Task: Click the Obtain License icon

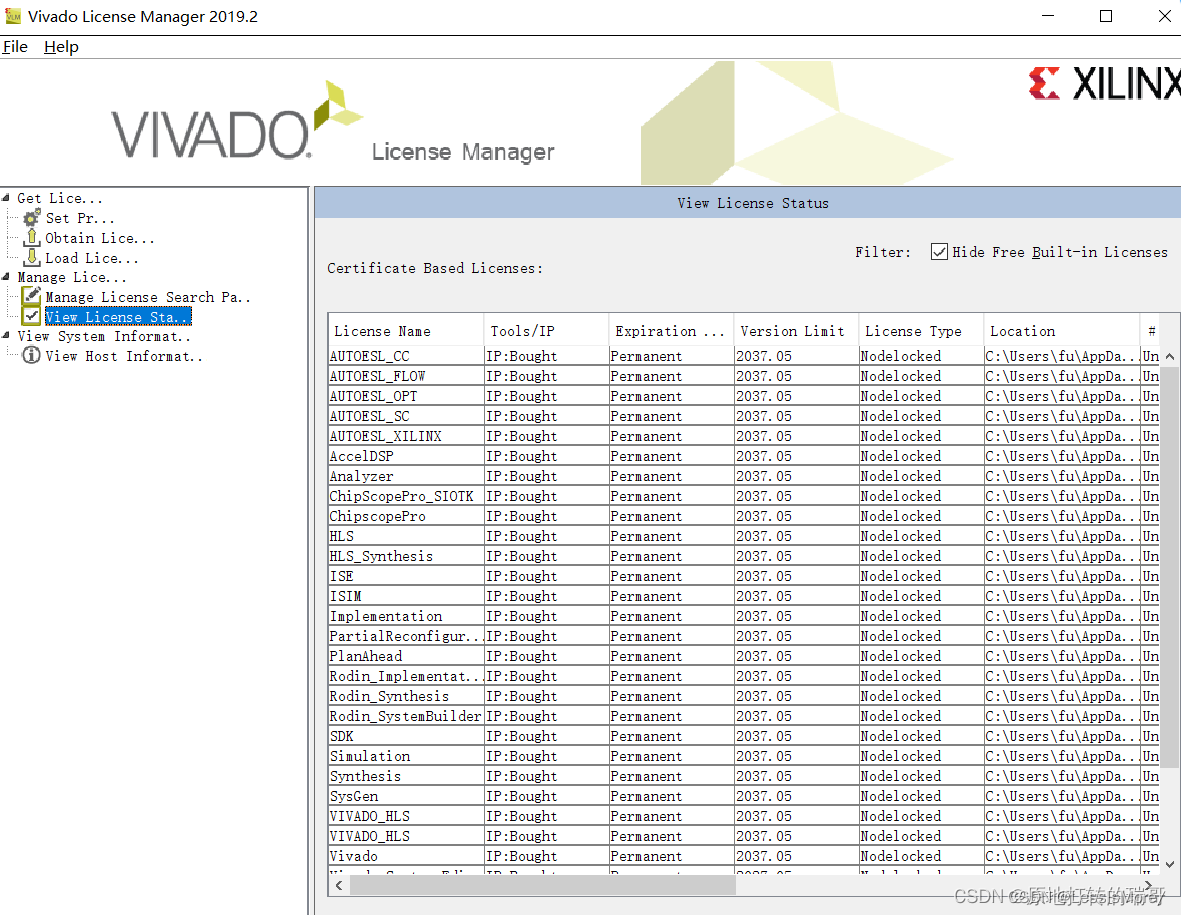Action: click(x=32, y=237)
